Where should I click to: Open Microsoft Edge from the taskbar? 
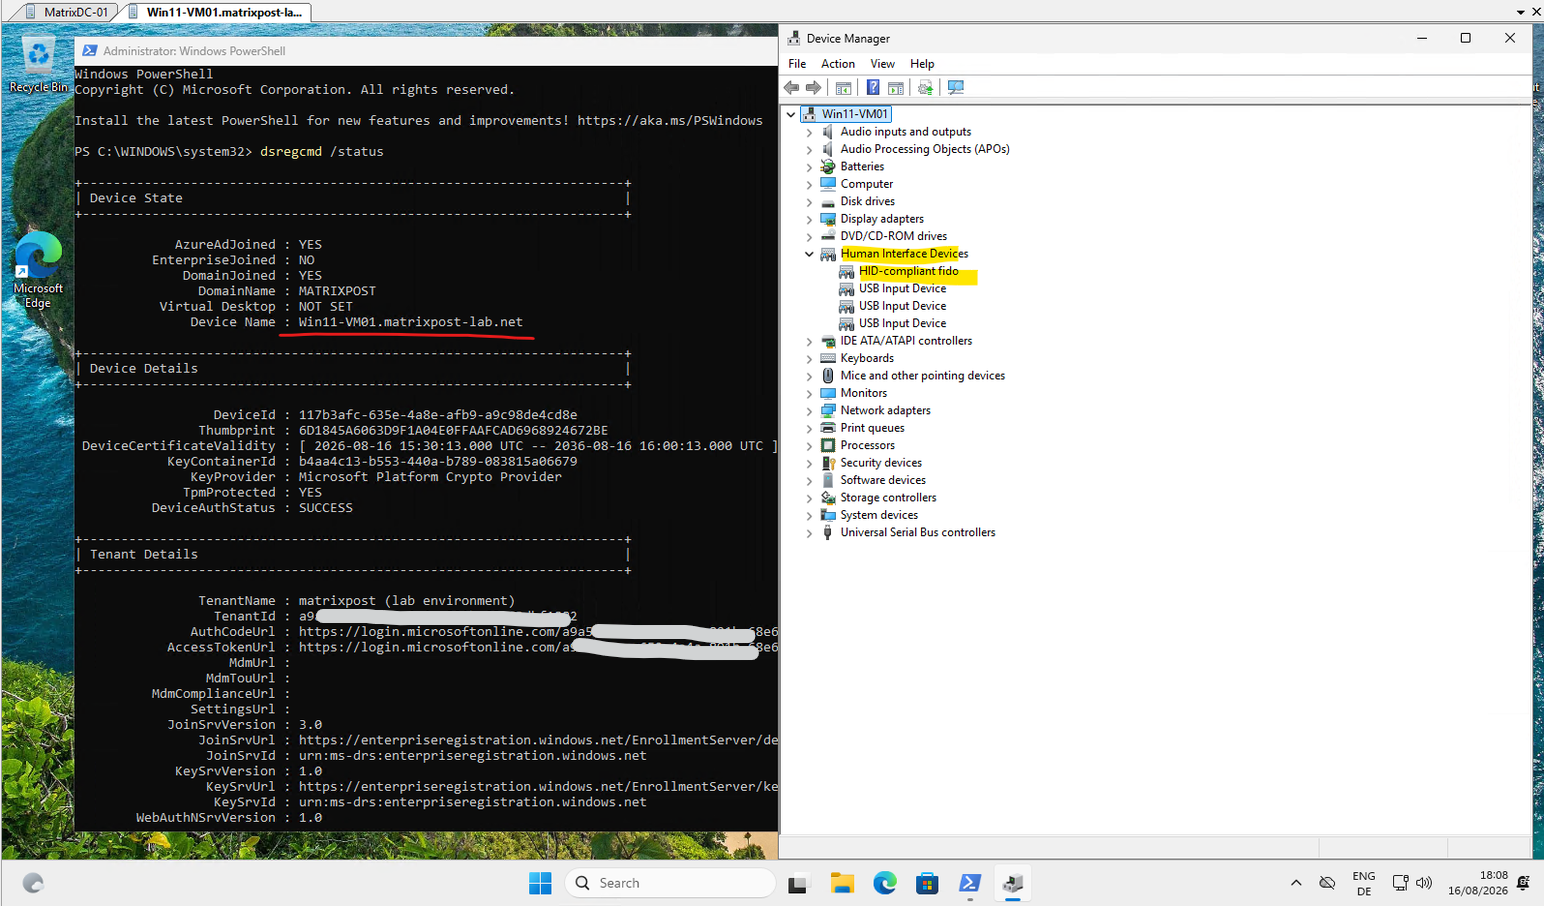coord(885,883)
